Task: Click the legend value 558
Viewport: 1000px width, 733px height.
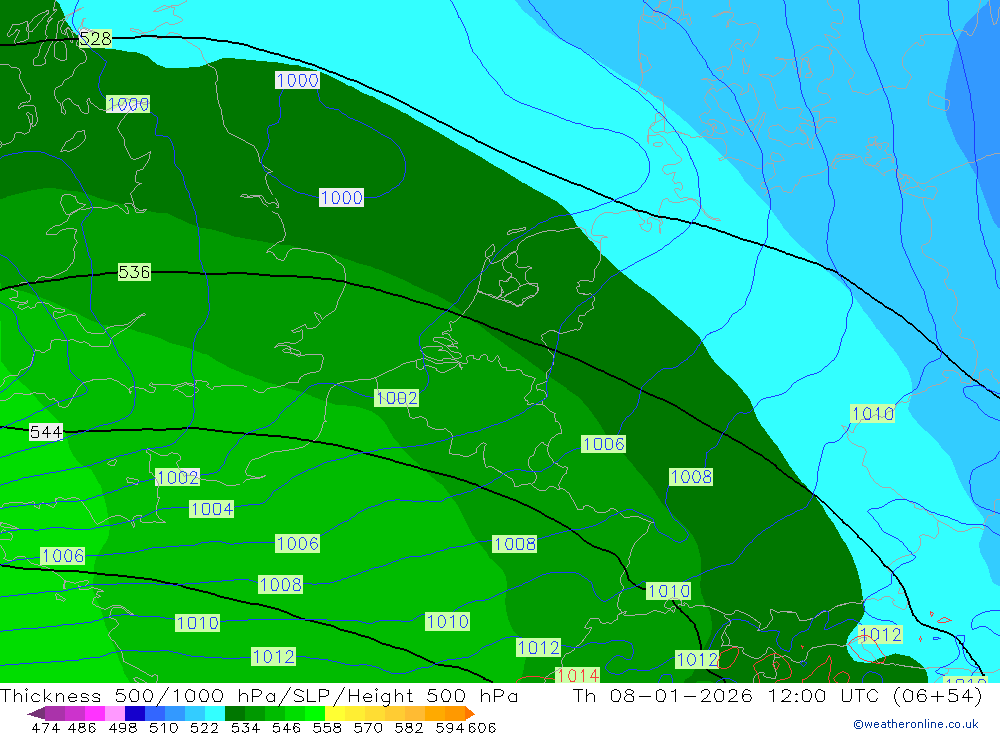Action: click(327, 727)
